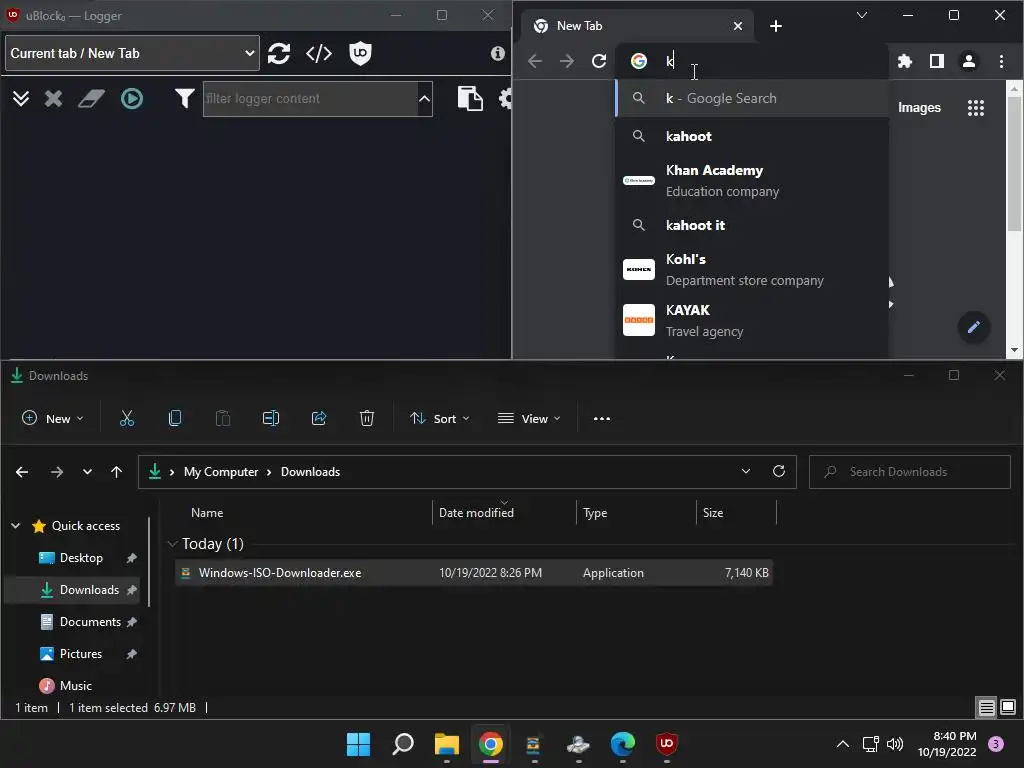Open uBlock logger settings gear

(x=505, y=99)
